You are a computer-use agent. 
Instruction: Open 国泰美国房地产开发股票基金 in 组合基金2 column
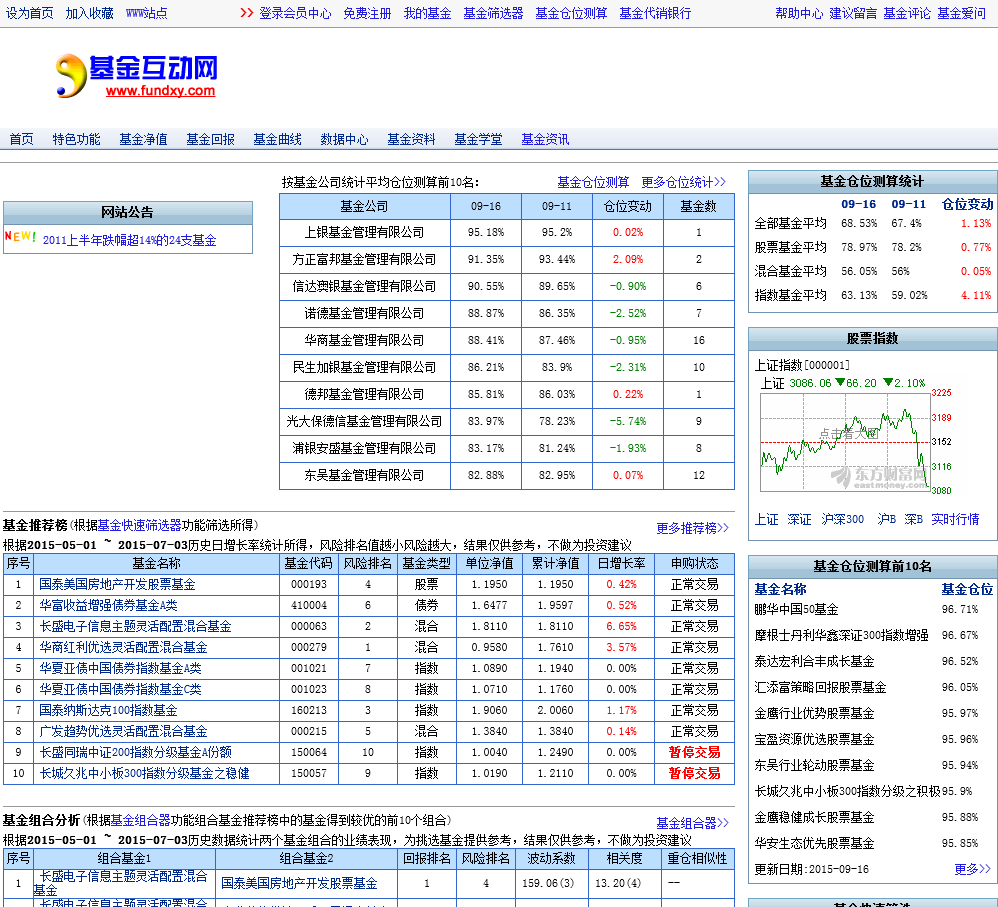coord(299,883)
